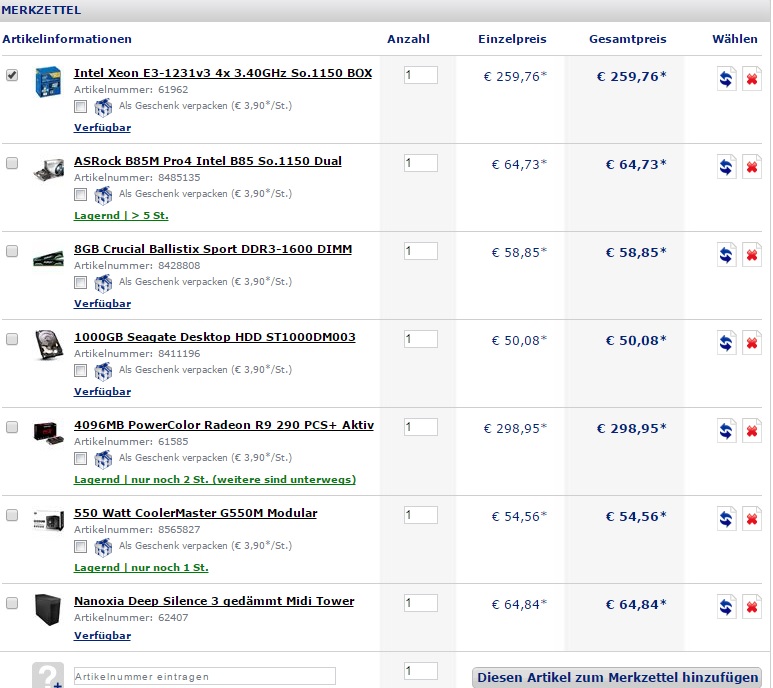Enable gift wrapping checkbox for ASRock B85M

pyautogui.click(x=80, y=195)
